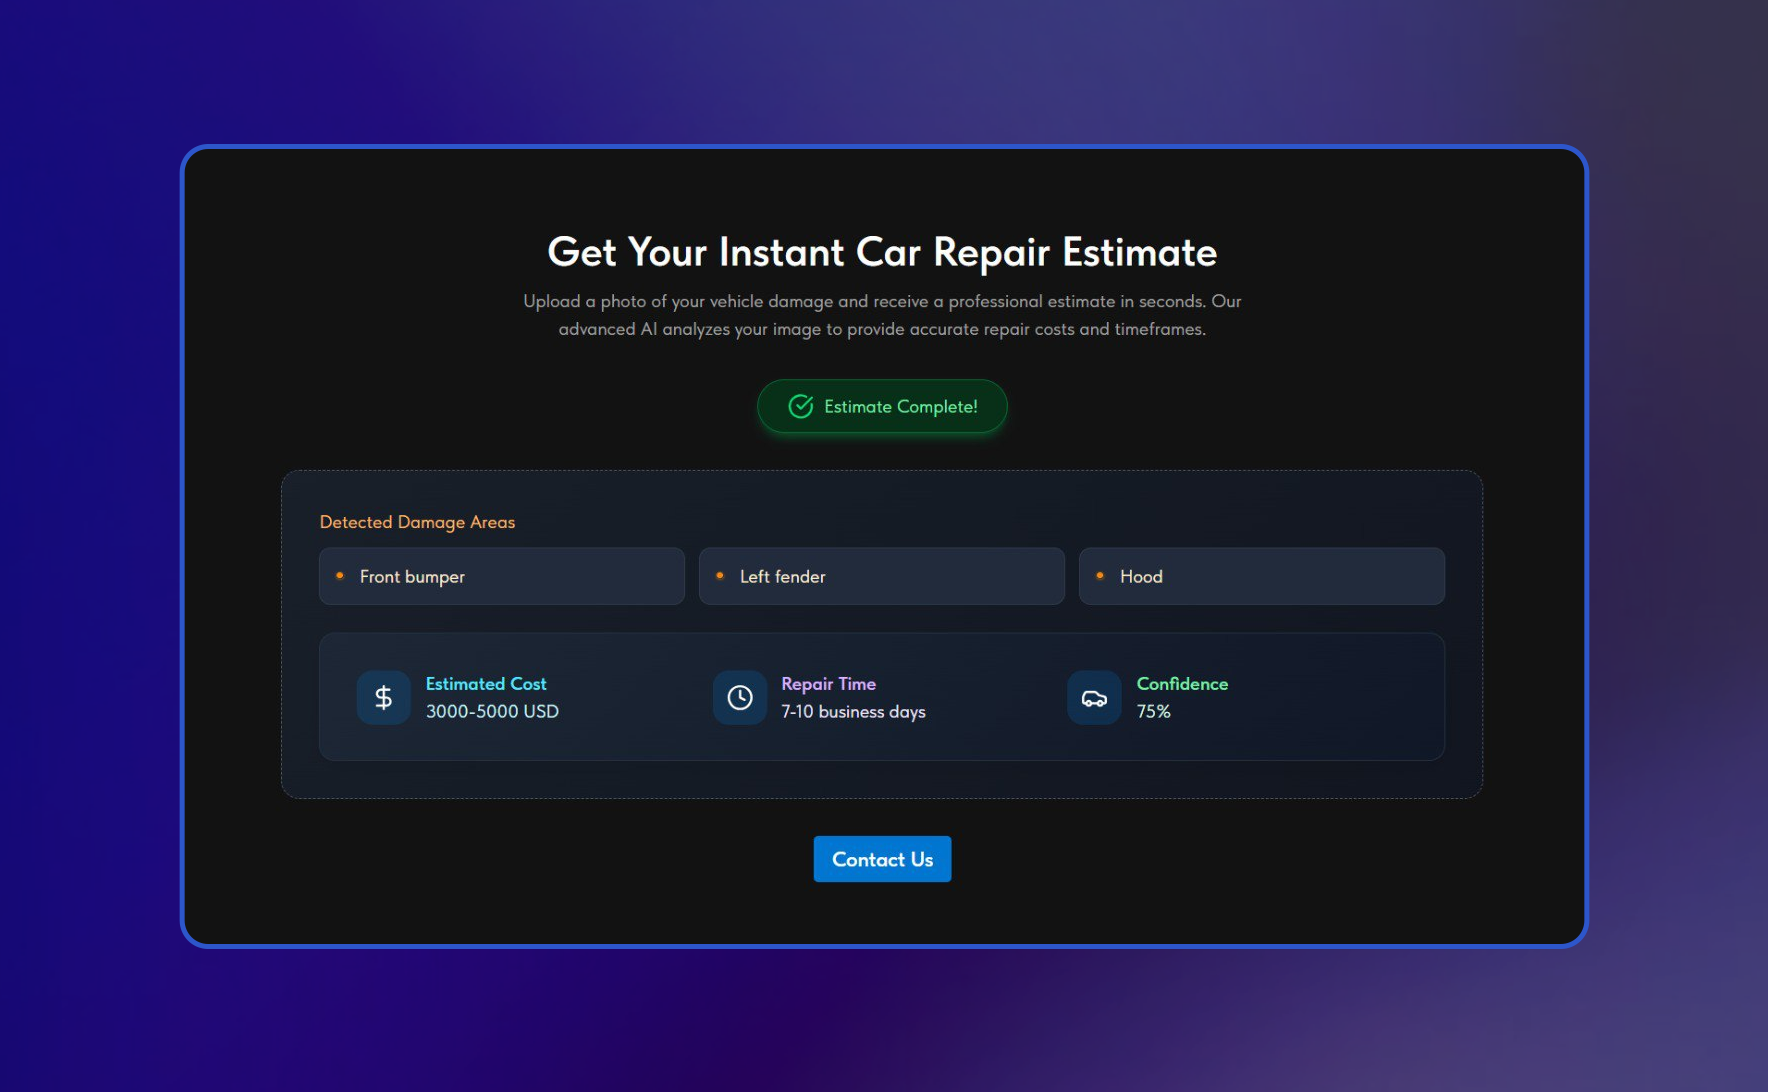Click the 75% confidence value

point(1153,712)
